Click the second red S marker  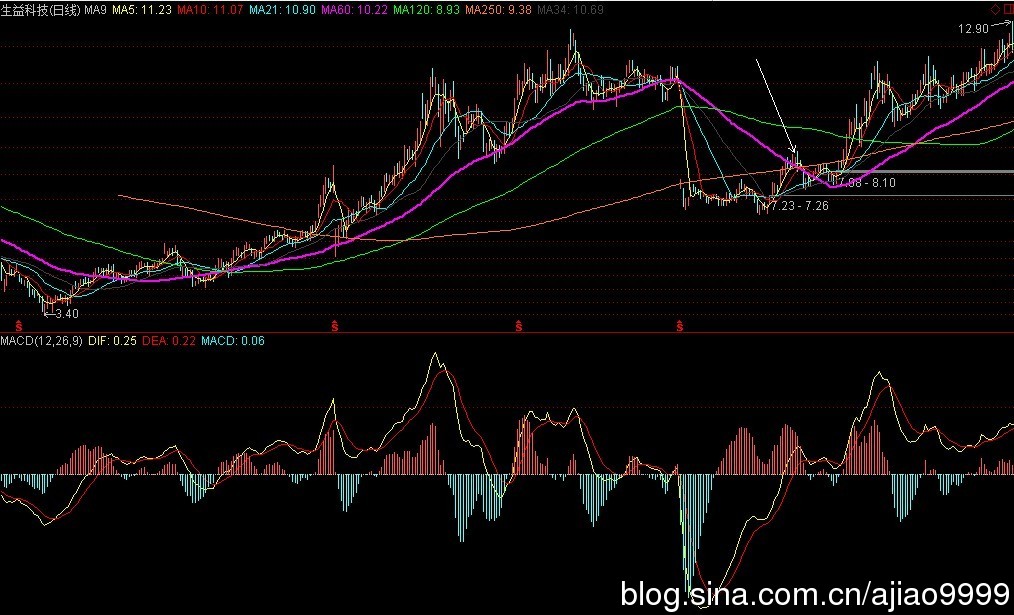tap(333, 325)
